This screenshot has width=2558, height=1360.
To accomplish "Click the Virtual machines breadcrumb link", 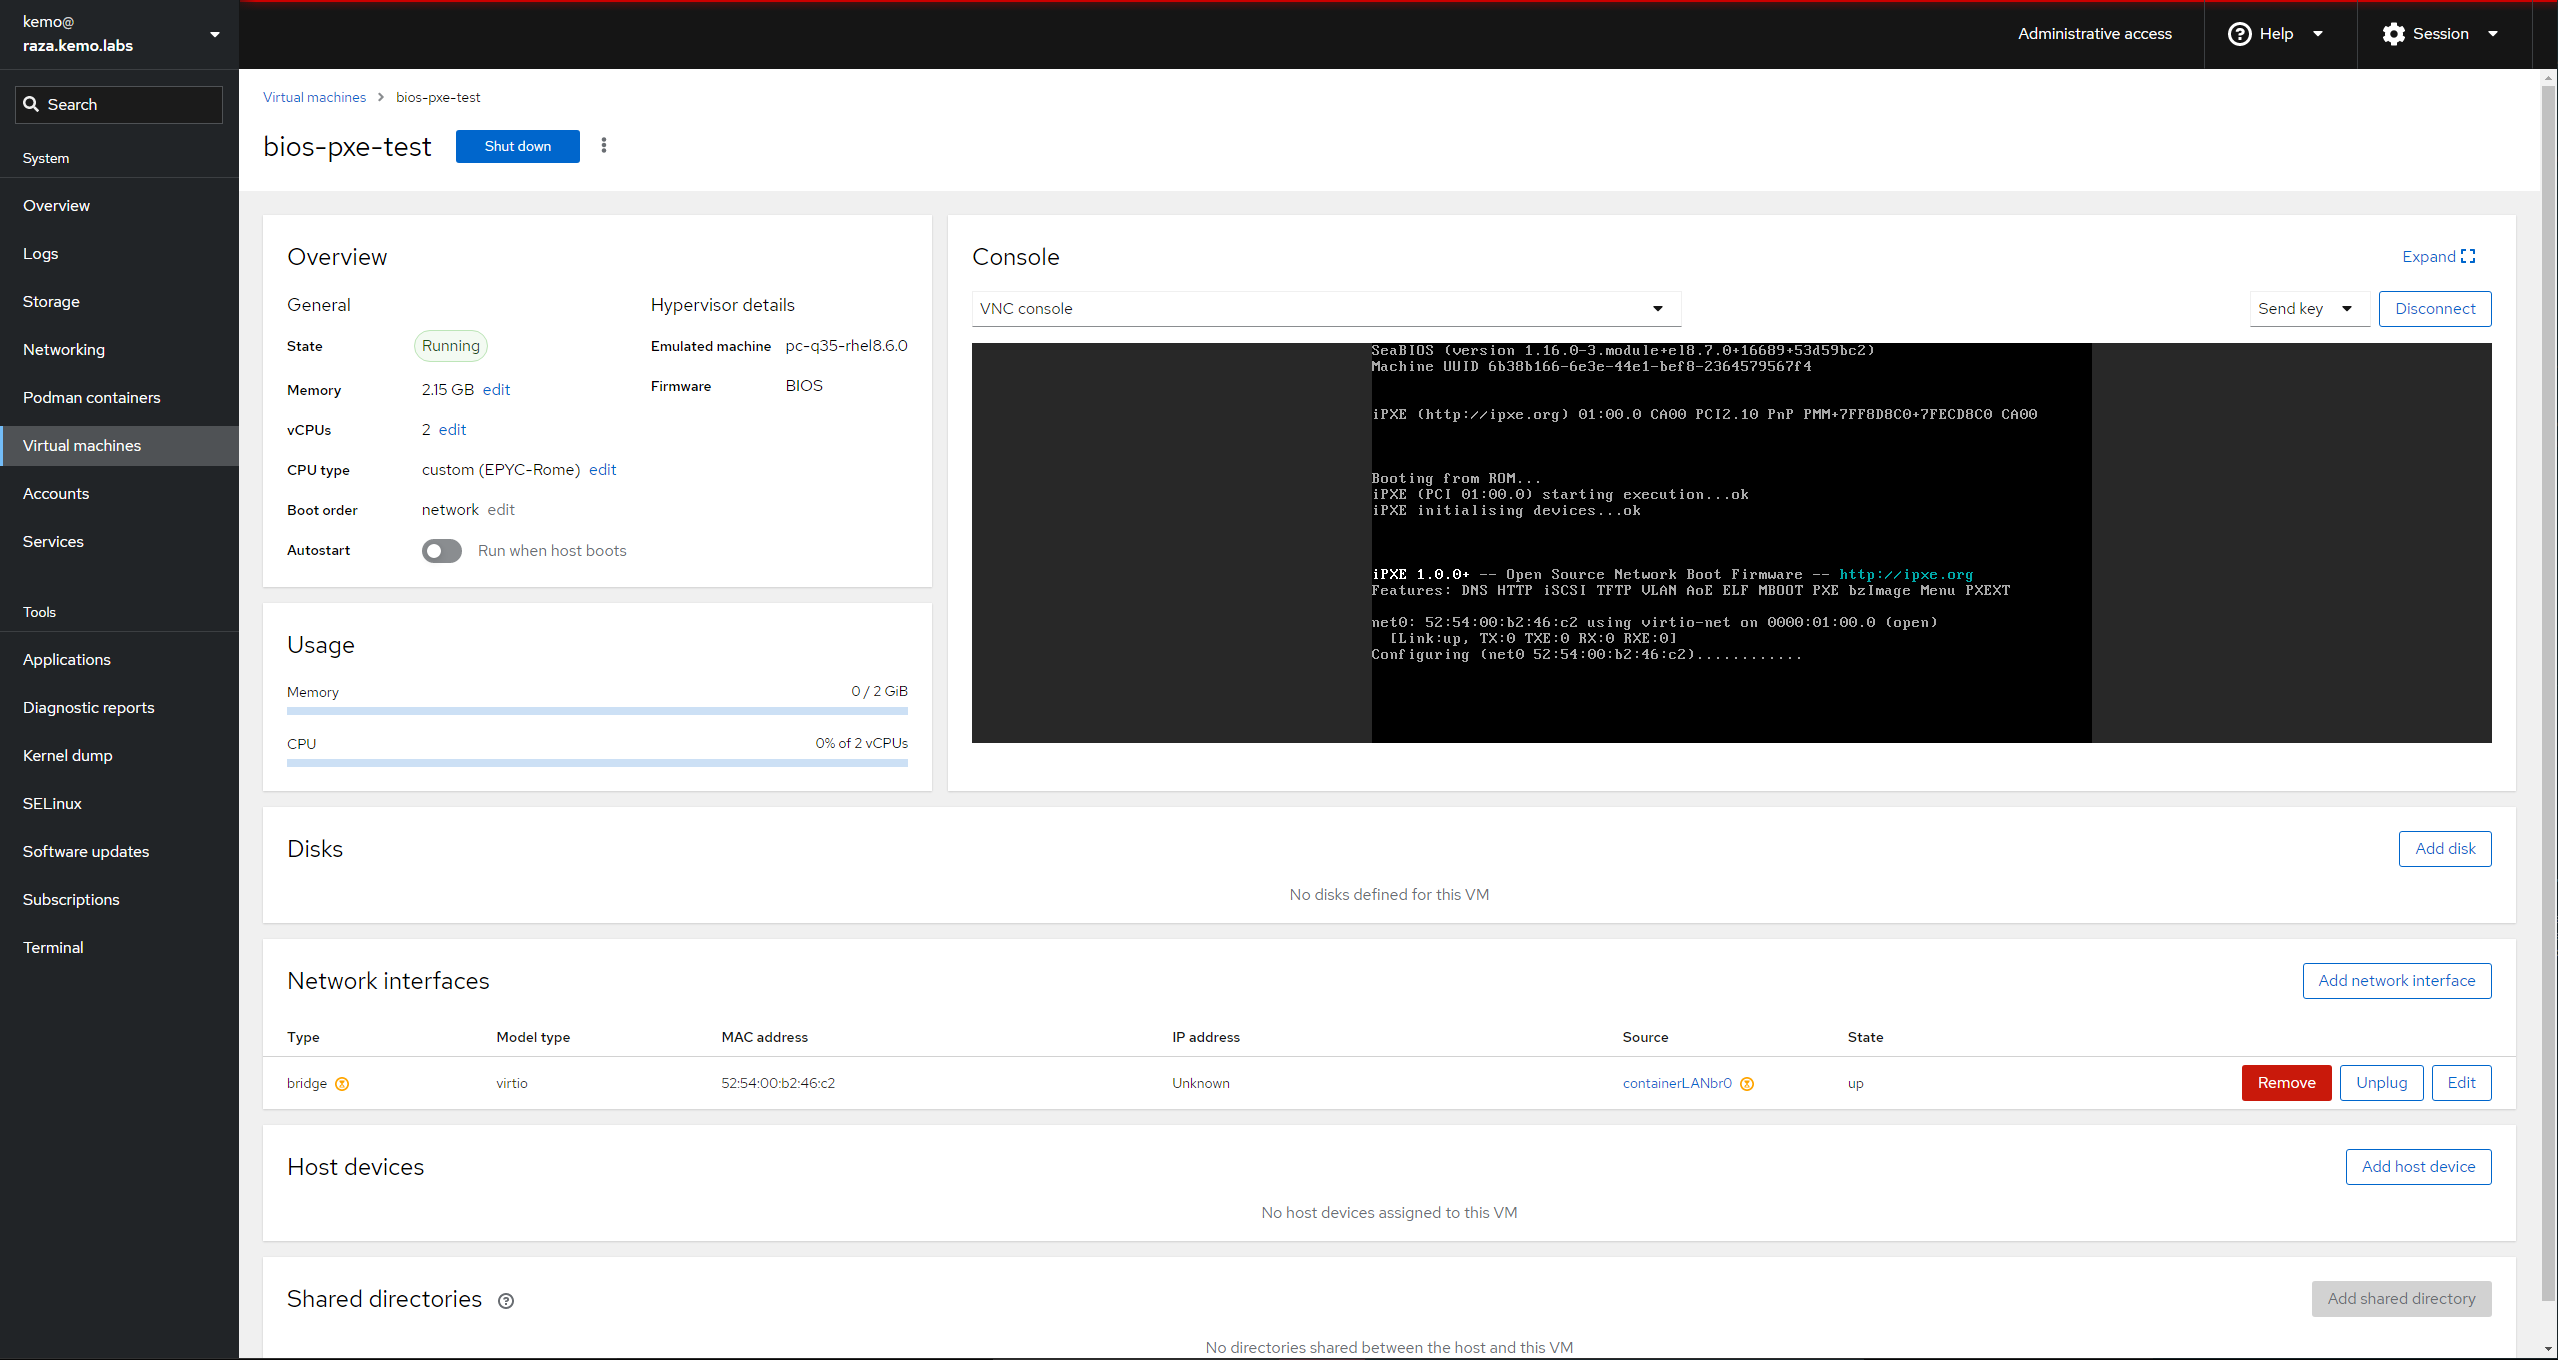I will pos(314,97).
